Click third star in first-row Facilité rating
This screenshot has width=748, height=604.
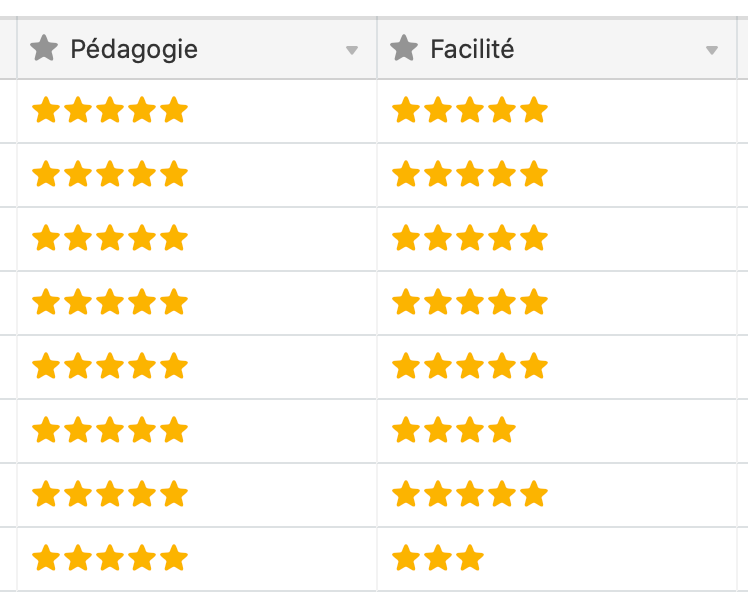coord(470,110)
